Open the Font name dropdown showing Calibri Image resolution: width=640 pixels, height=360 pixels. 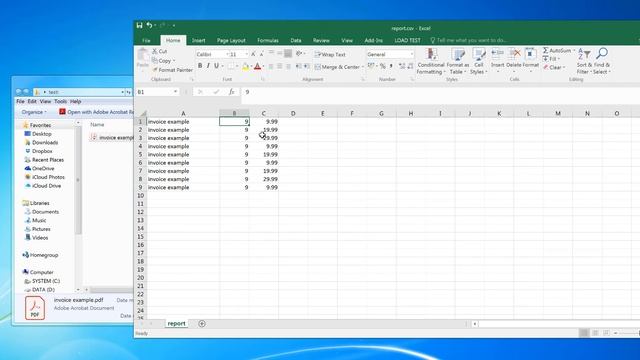pos(227,54)
